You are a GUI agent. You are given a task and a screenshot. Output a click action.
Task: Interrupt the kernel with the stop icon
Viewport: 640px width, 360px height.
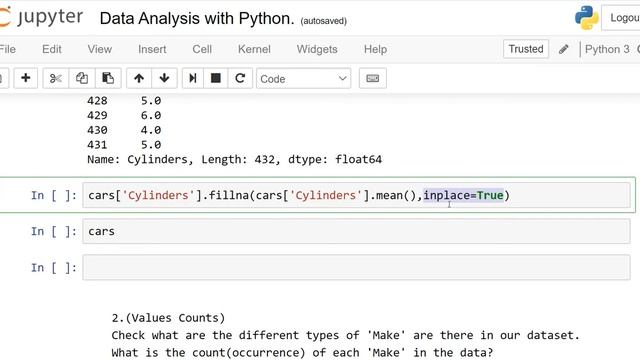(x=216, y=78)
